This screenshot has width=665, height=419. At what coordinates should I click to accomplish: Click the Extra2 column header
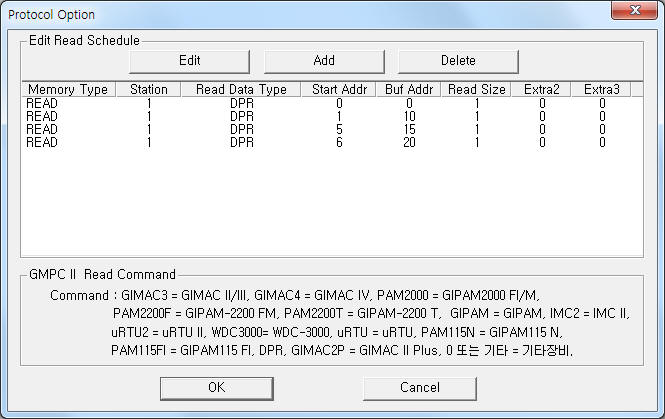(542, 89)
